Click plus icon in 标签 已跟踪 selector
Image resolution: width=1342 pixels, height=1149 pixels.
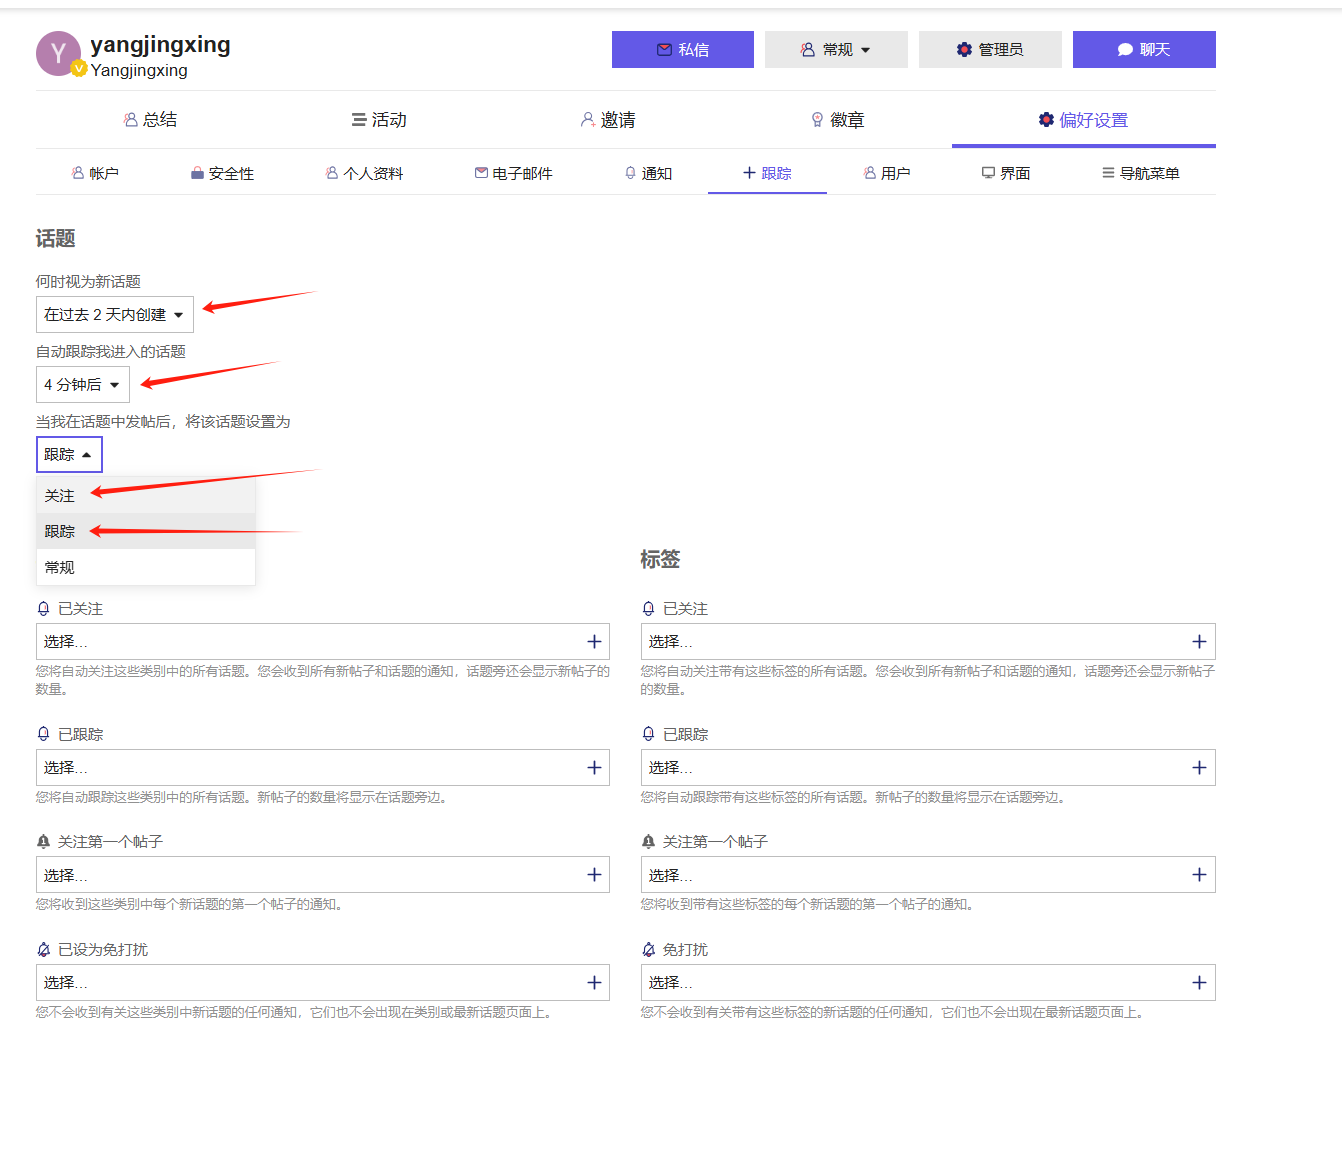click(1199, 768)
